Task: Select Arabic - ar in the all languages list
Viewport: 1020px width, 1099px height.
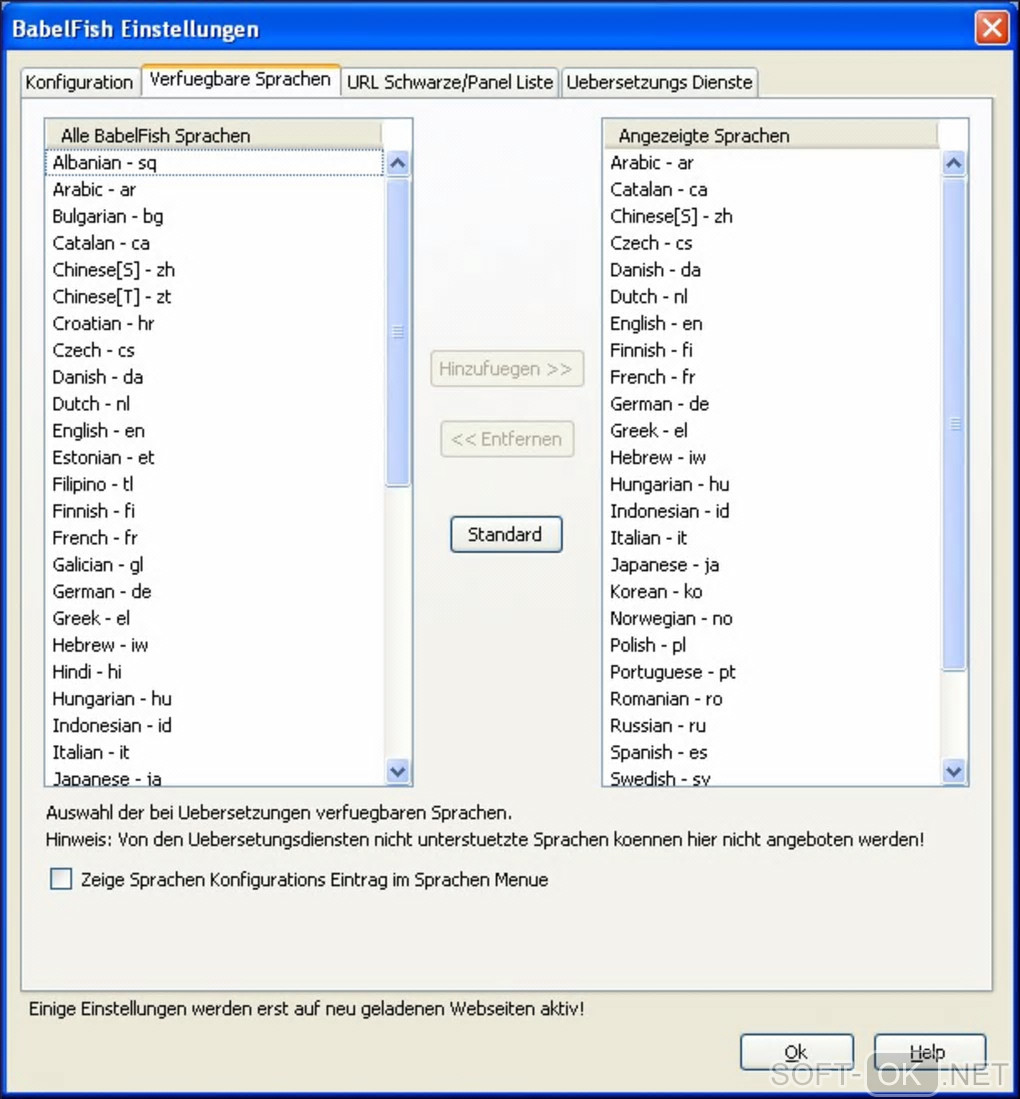Action: click(215, 189)
